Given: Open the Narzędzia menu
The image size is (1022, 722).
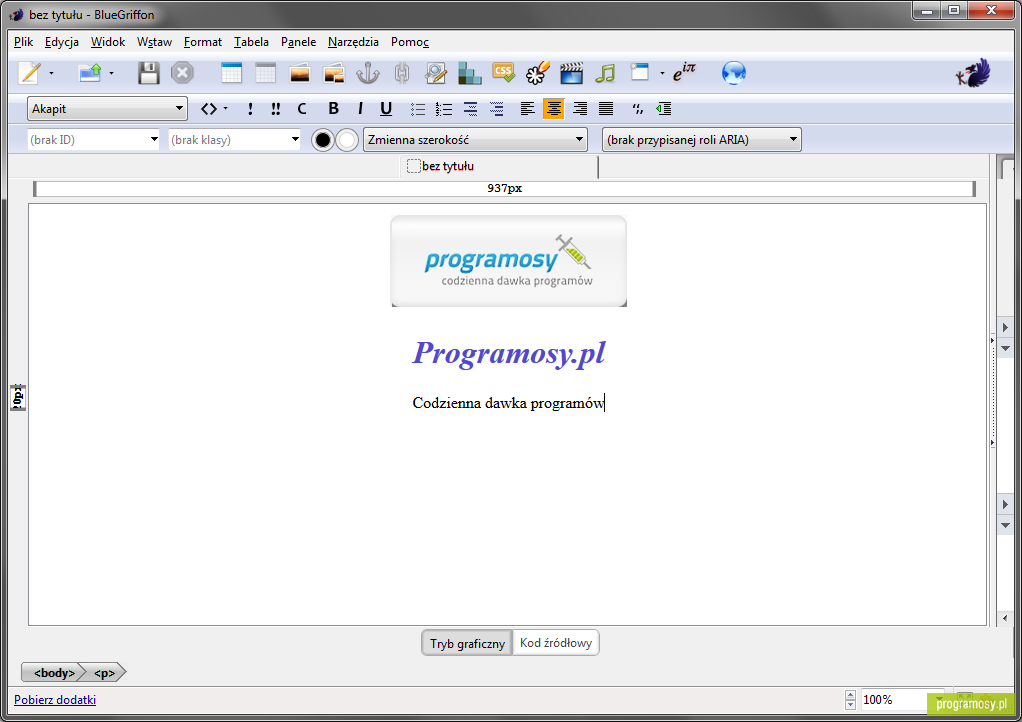Looking at the screenshot, I should click(353, 42).
